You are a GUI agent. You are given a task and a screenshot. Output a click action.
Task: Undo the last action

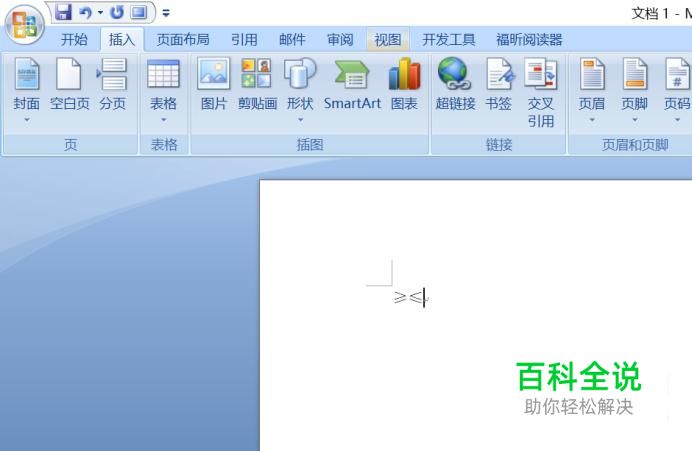coord(86,13)
